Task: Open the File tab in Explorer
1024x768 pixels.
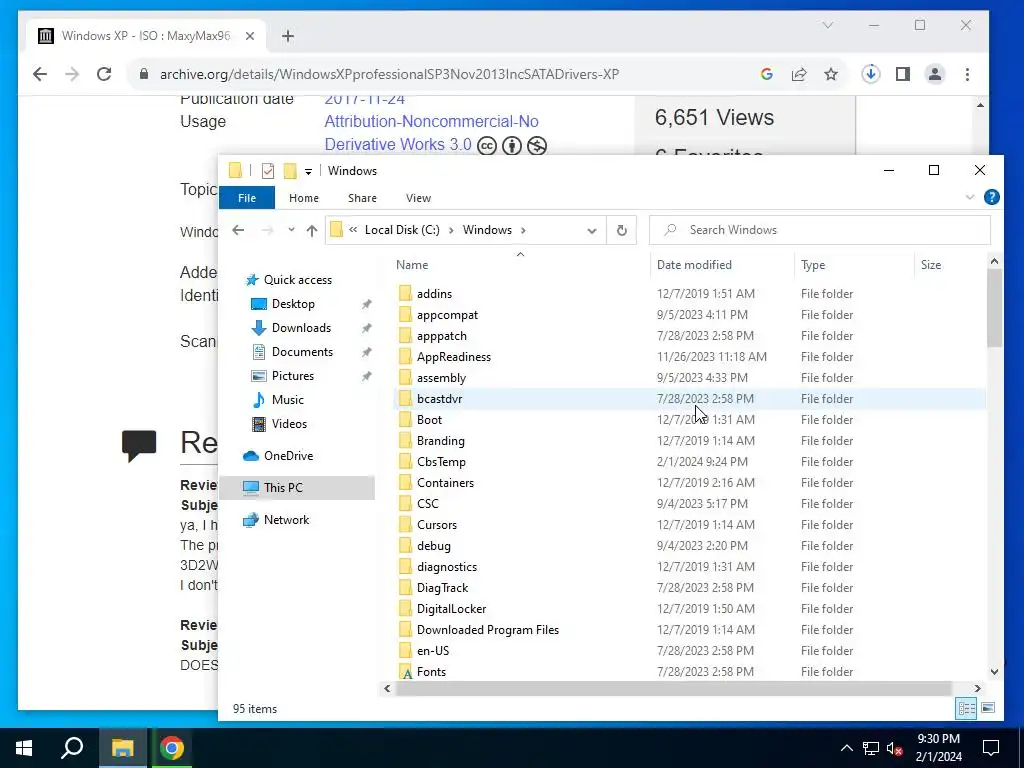Action: (x=247, y=198)
